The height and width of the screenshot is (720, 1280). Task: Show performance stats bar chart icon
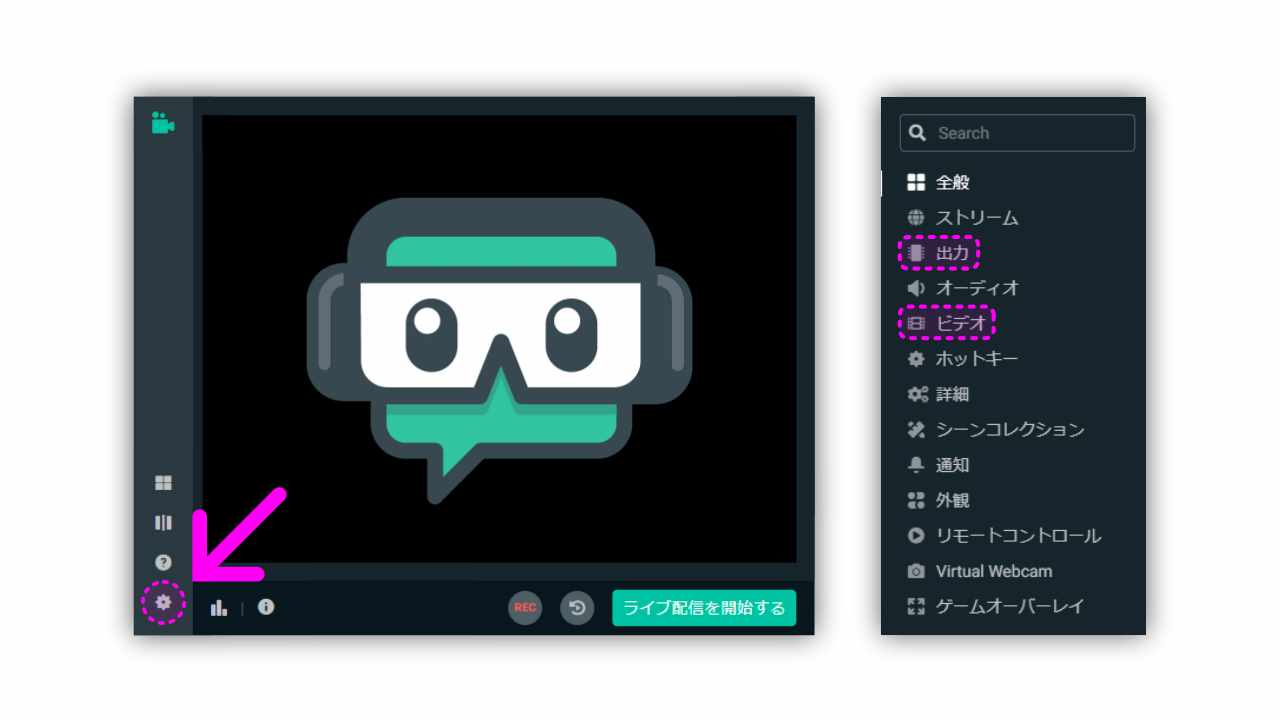tap(219, 607)
